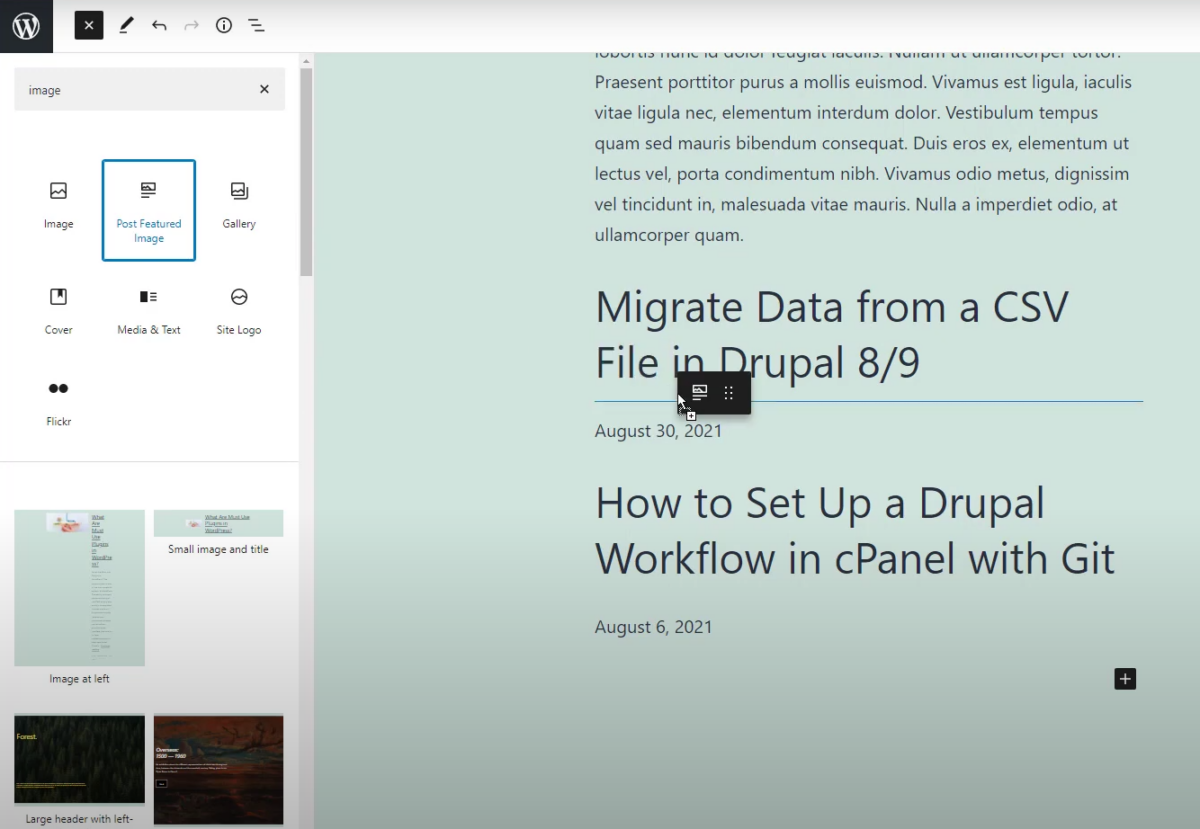Open 'How to Set Up a Drupal Workflow' title
The height and width of the screenshot is (829, 1200).
tap(855, 531)
